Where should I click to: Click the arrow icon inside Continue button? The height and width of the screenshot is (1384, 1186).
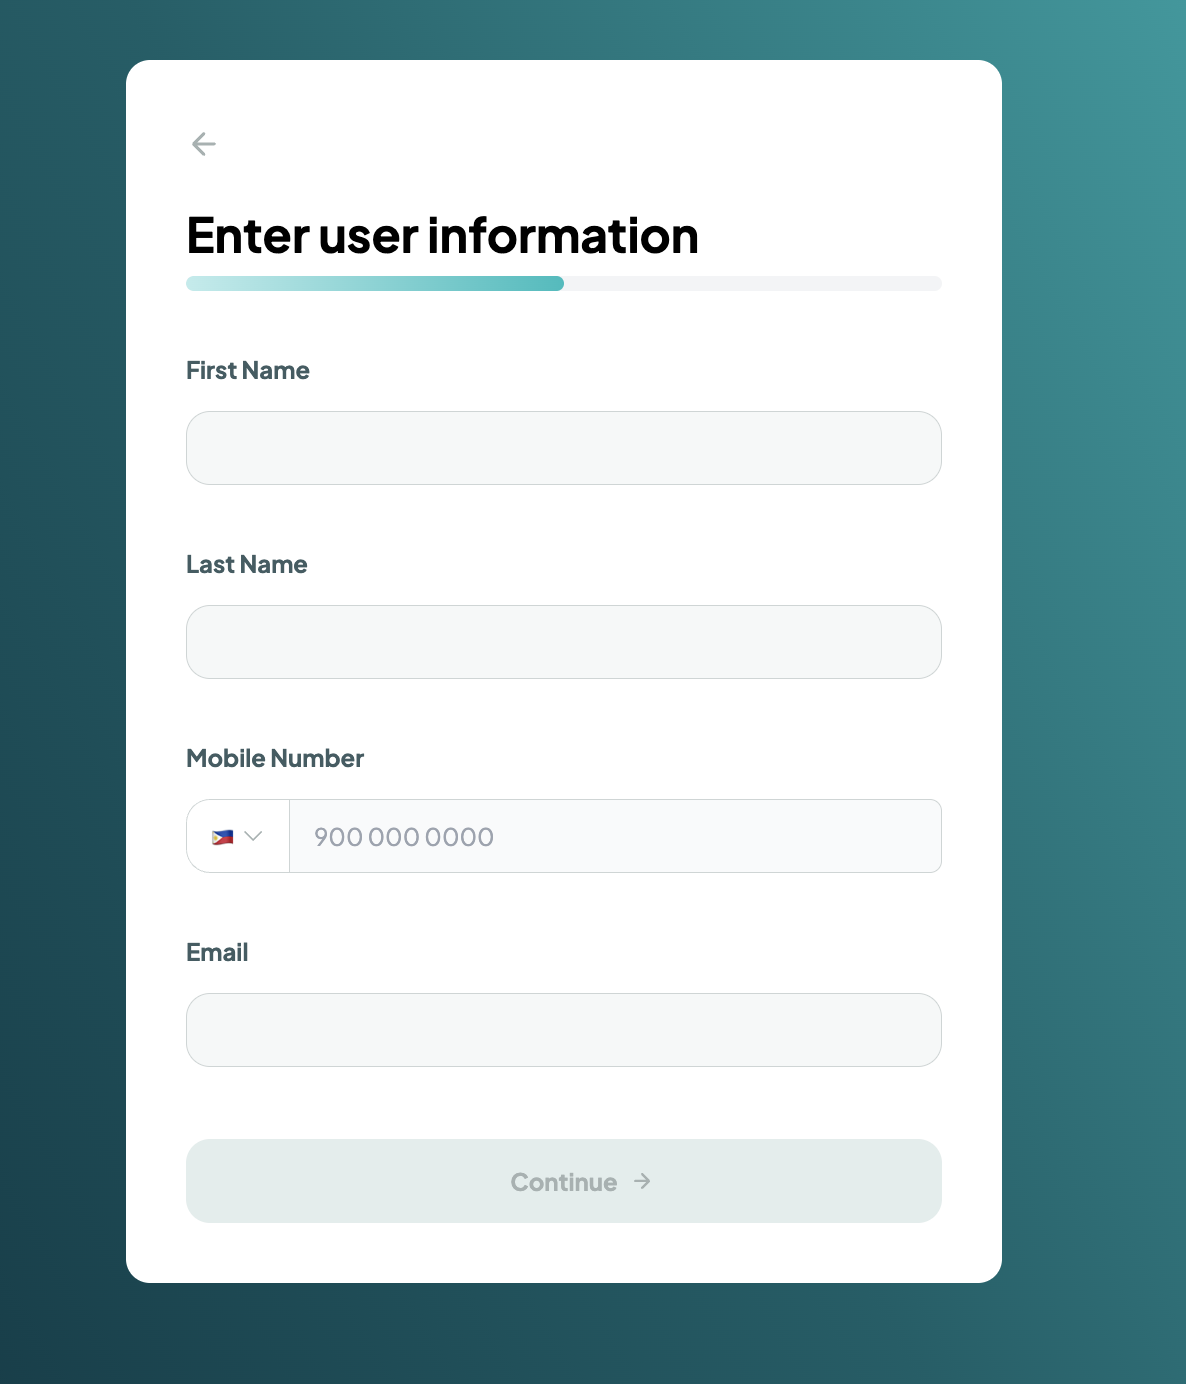[642, 1181]
